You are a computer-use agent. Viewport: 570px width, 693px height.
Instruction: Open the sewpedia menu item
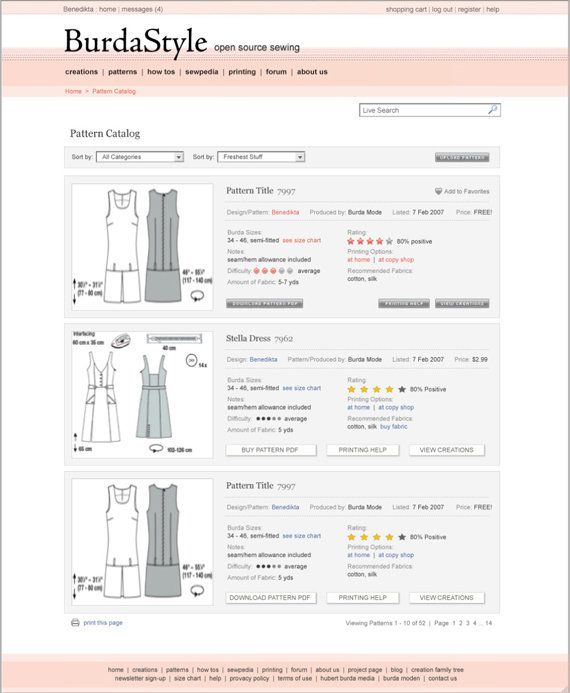[201, 72]
